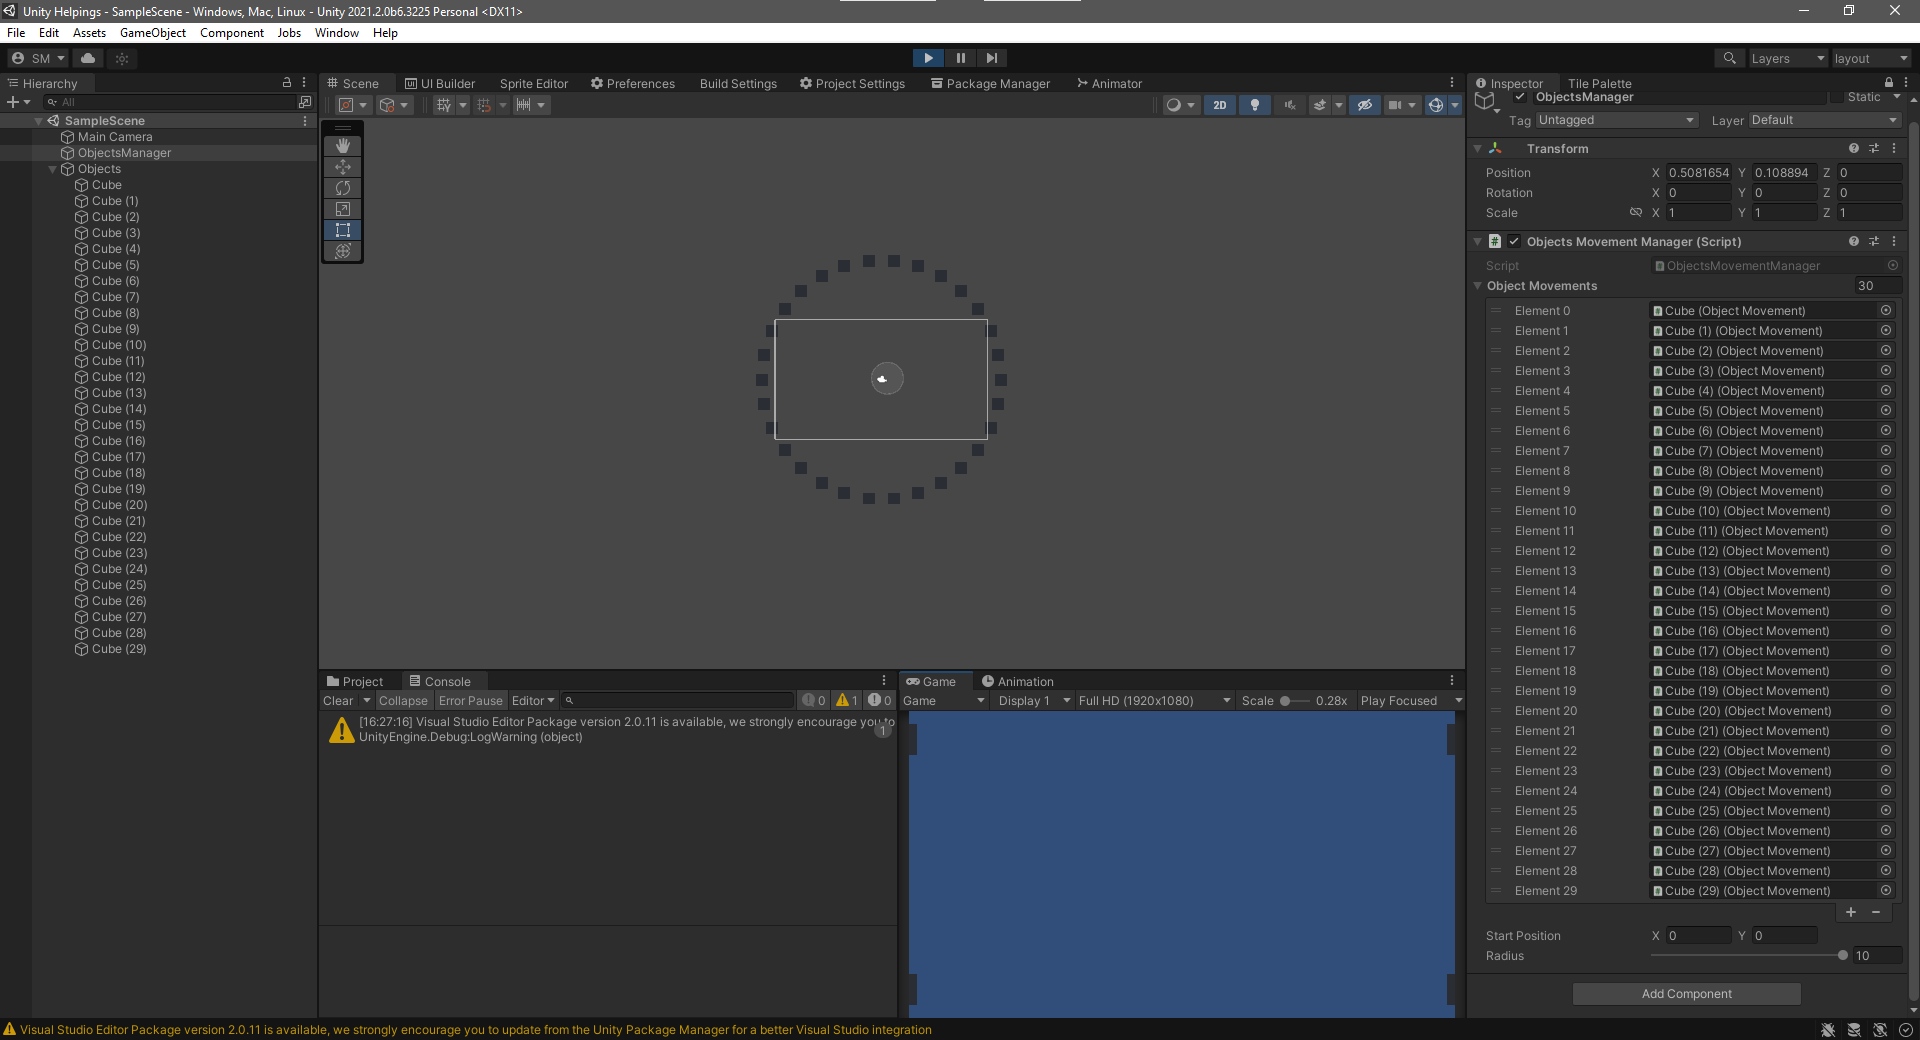
Task: Open the GameObject menu
Action: (x=153, y=33)
